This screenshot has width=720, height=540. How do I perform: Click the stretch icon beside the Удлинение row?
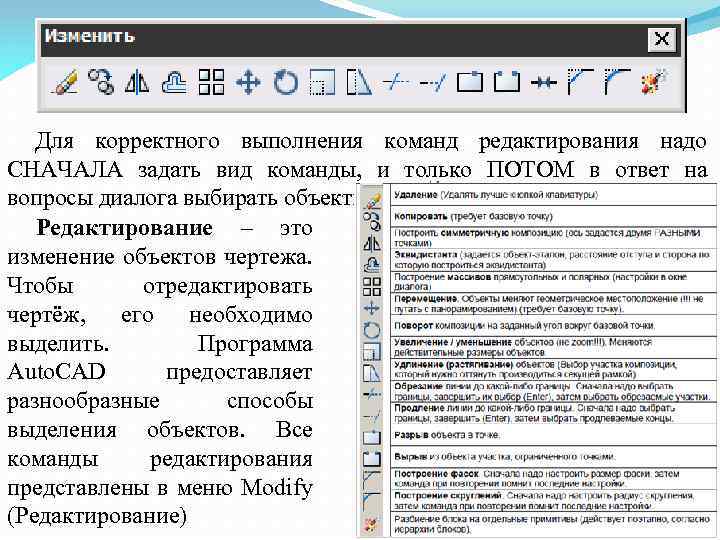(372, 373)
